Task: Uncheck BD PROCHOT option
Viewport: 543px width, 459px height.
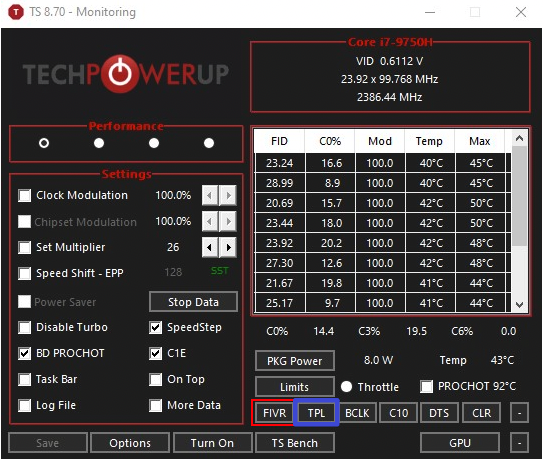Action: (25, 353)
